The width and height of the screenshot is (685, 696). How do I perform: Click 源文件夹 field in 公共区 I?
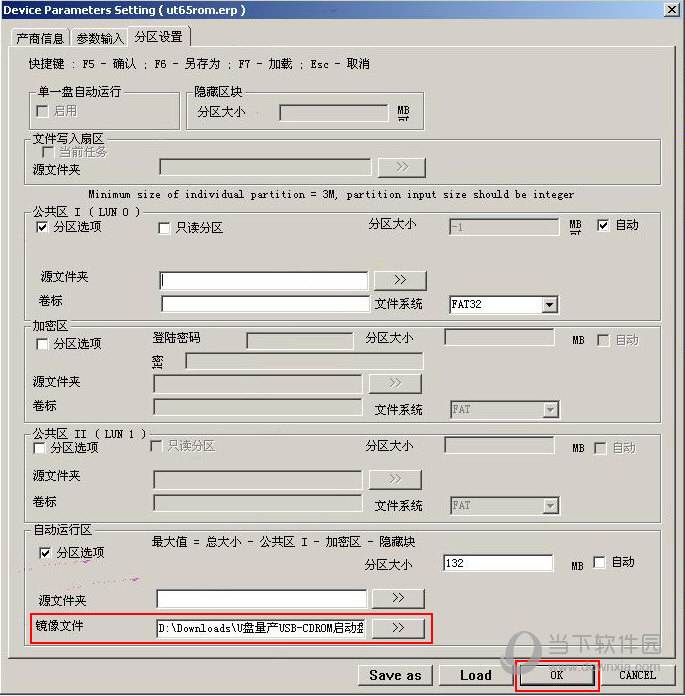263,281
